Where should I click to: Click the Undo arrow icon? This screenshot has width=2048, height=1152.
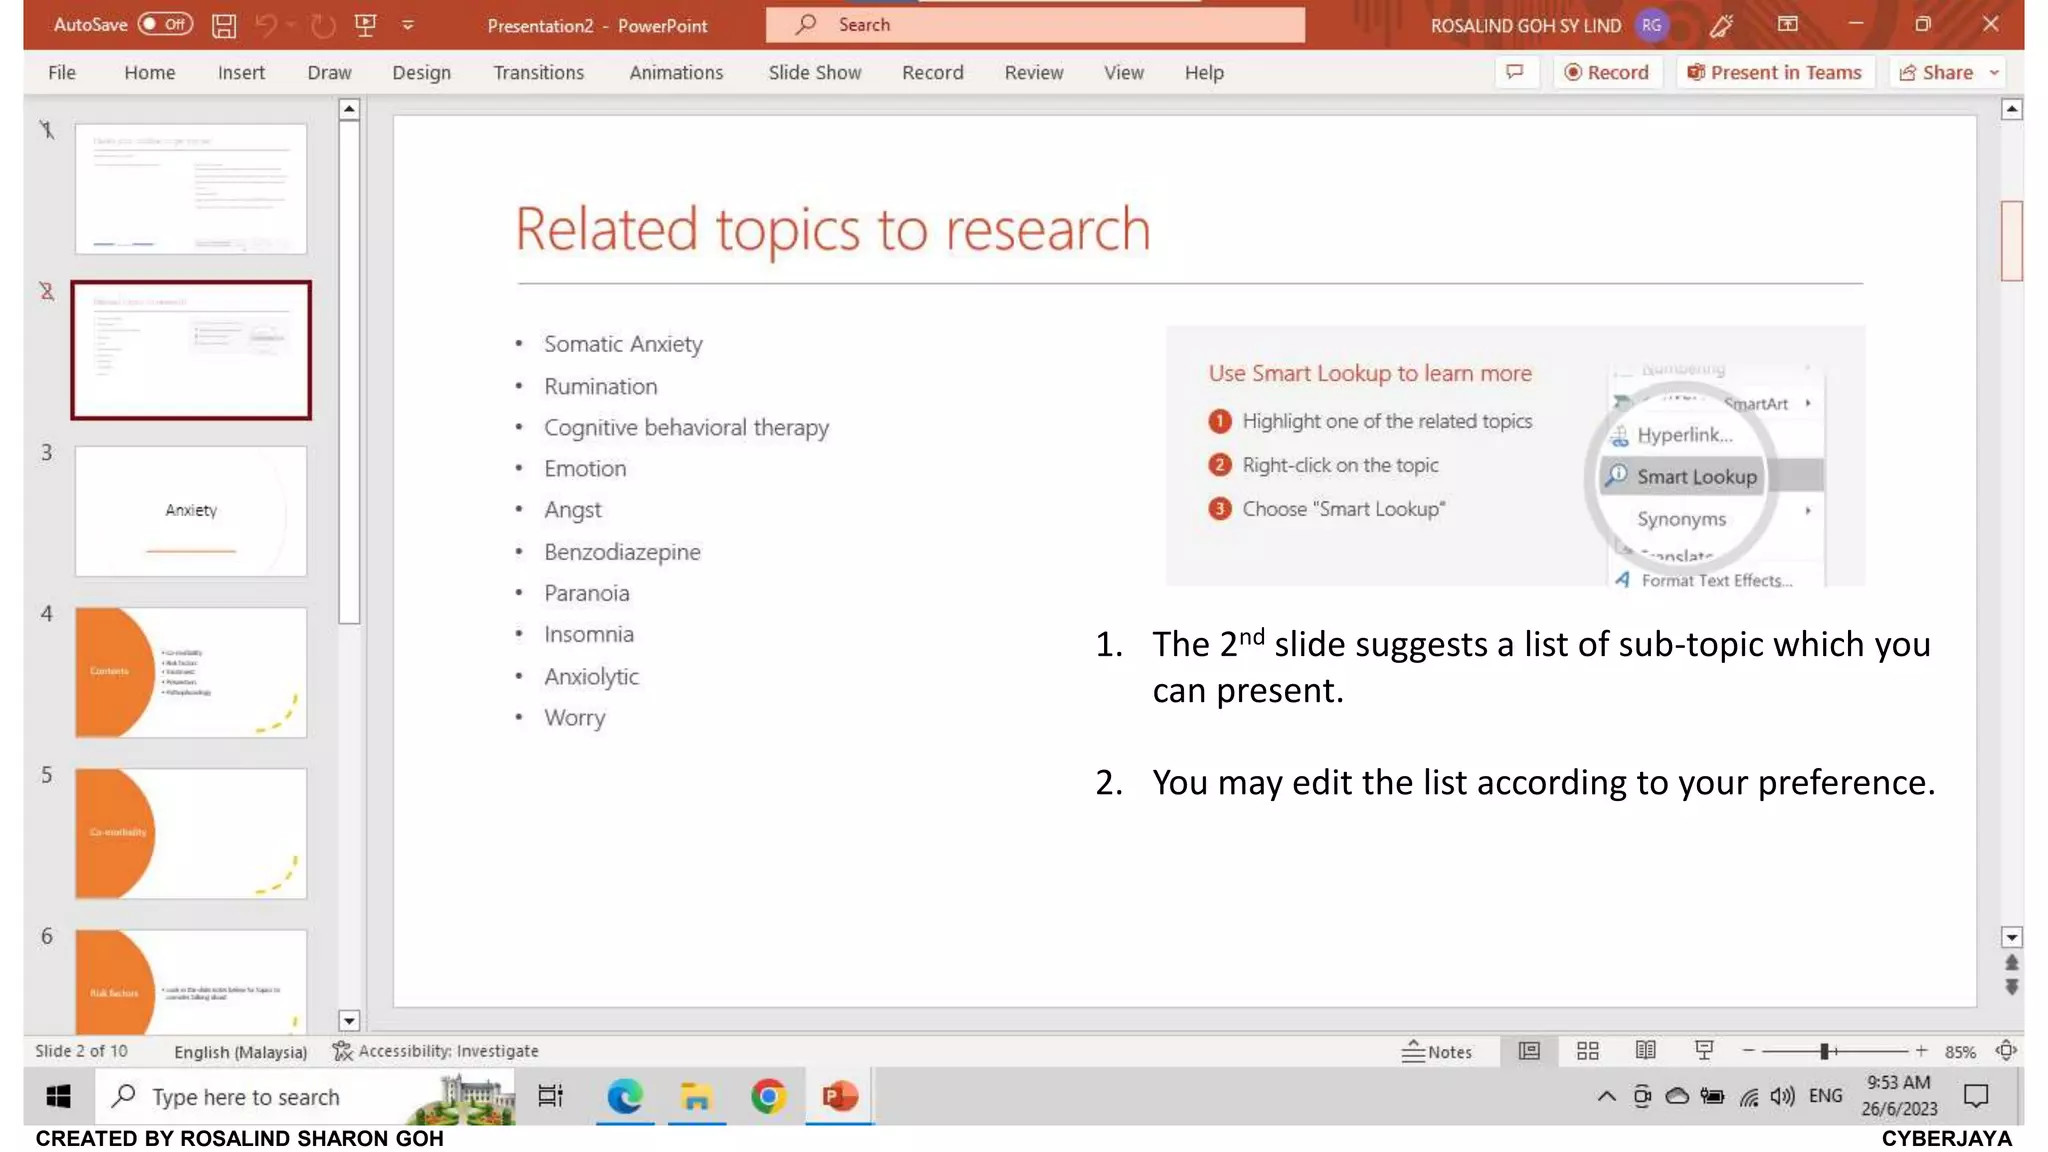[x=266, y=25]
